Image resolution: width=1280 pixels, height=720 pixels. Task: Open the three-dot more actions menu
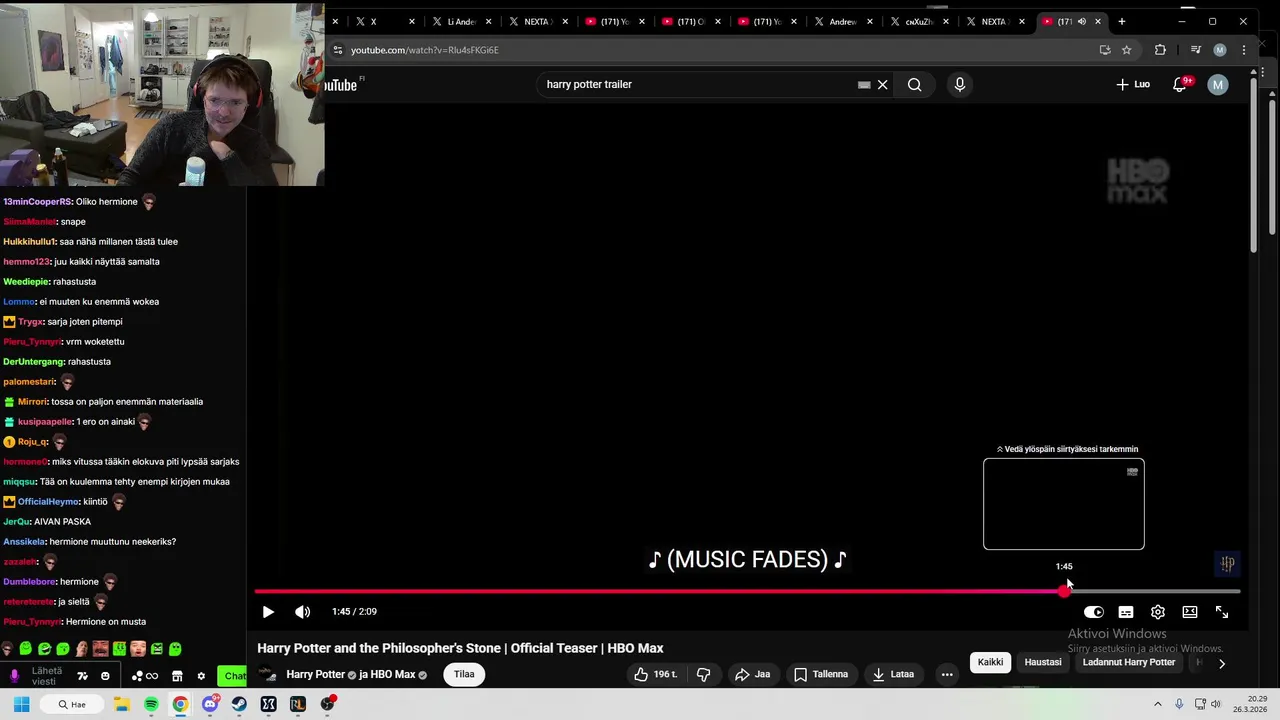coord(947,674)
